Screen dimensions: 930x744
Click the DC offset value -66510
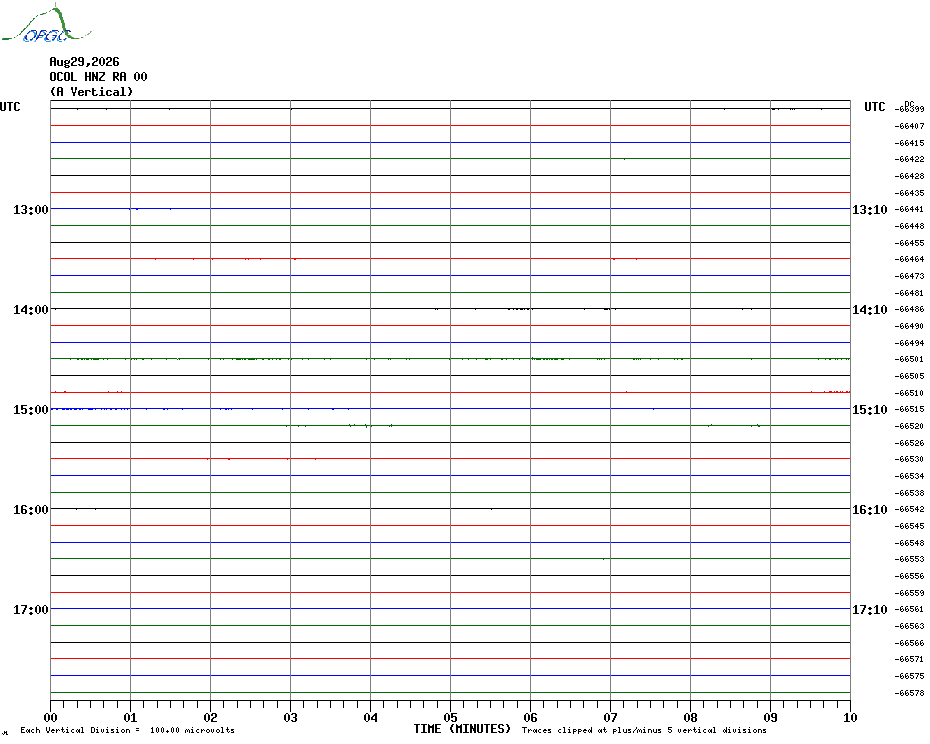[x=909, y=393]
